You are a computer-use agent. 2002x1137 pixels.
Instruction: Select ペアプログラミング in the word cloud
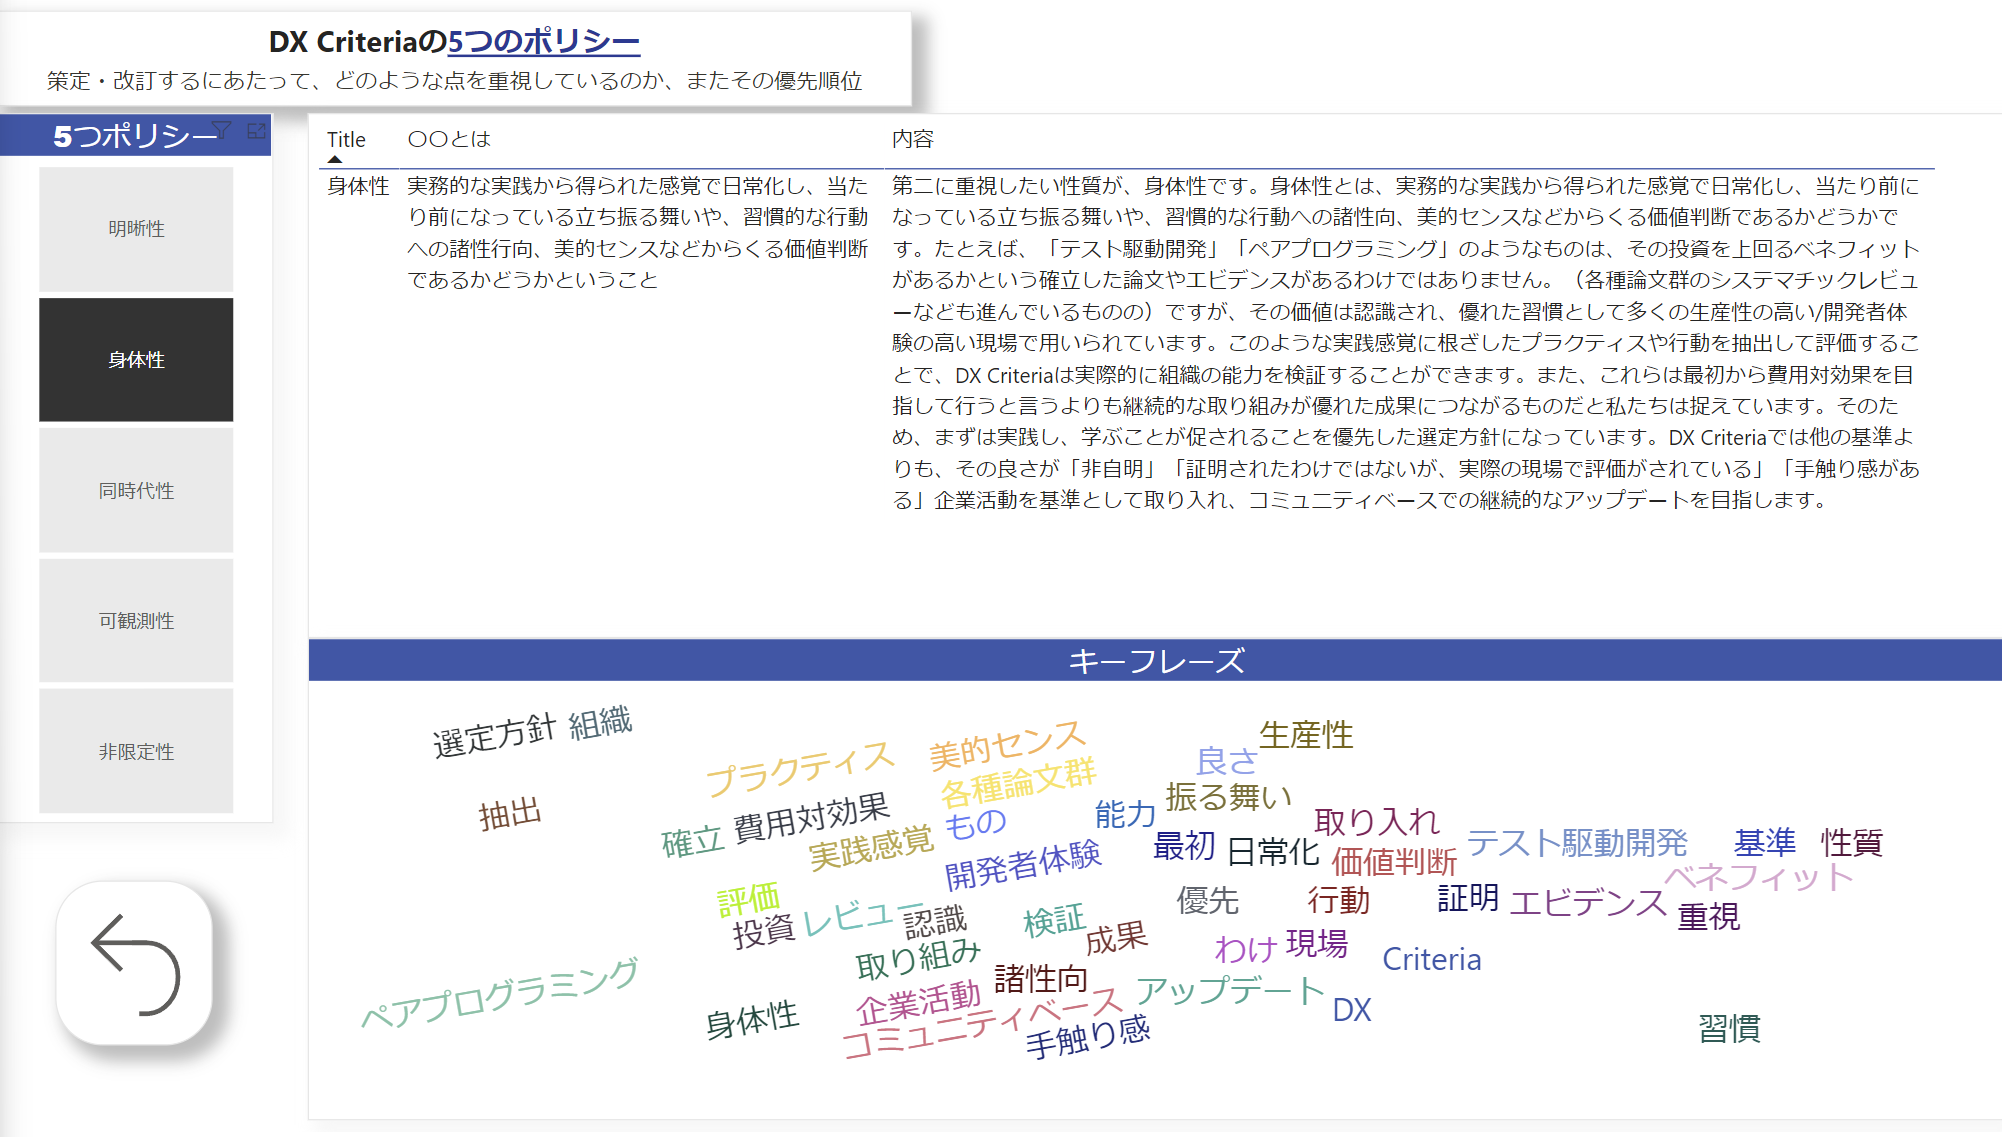tap(500, 993)
